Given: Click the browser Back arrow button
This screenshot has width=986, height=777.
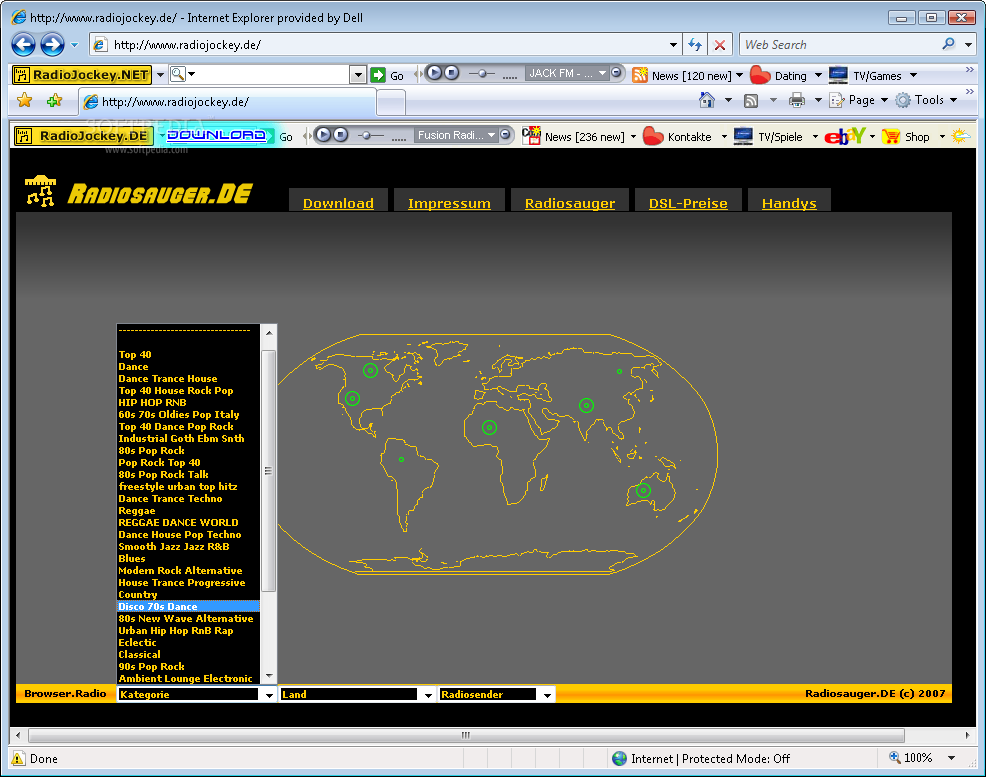Looking at the screenshot, I should 23,45.
